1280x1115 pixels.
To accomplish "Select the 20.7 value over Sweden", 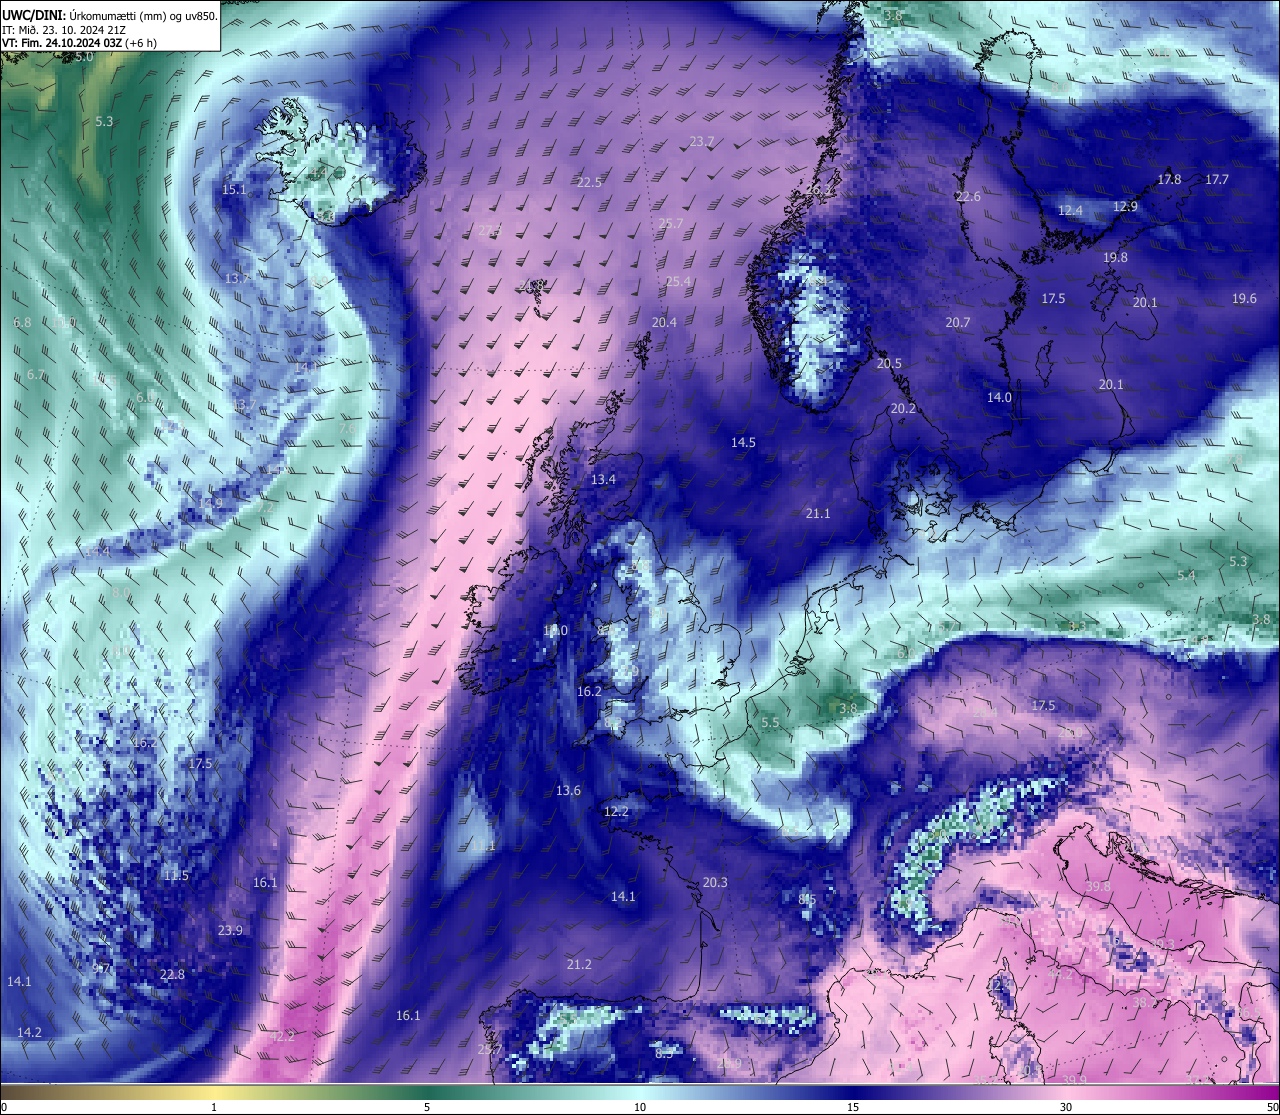I will pos(957,322).
